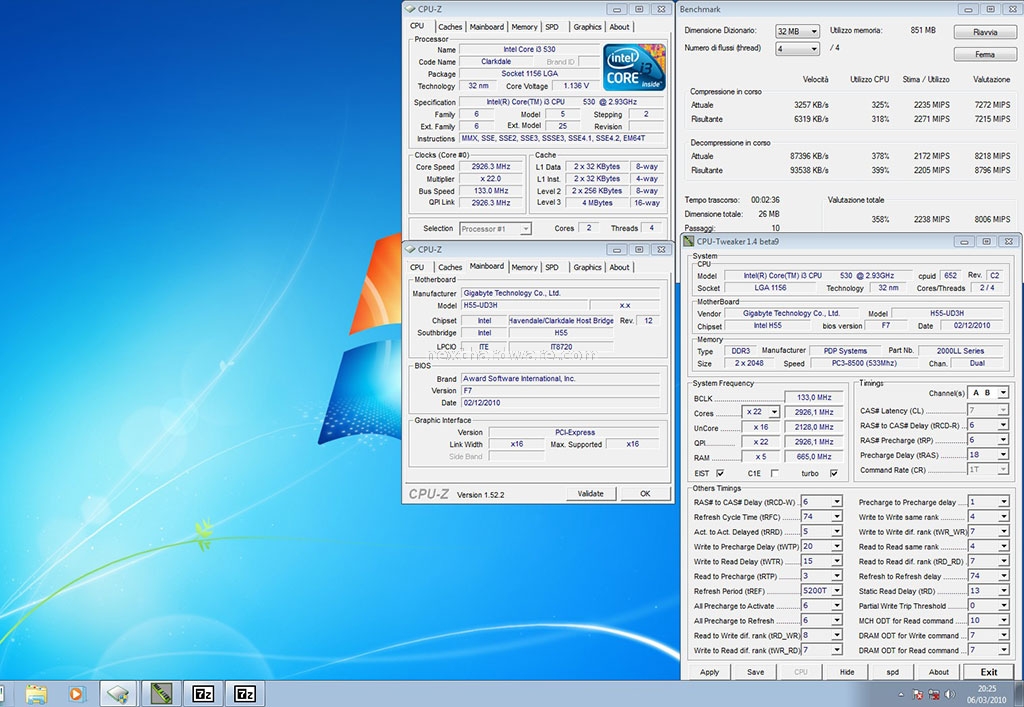Image resolution: width=1024 pixels, height=707 pixels.
Task: Click the OK button in CPU-Z
Action: tap(645, 494)
